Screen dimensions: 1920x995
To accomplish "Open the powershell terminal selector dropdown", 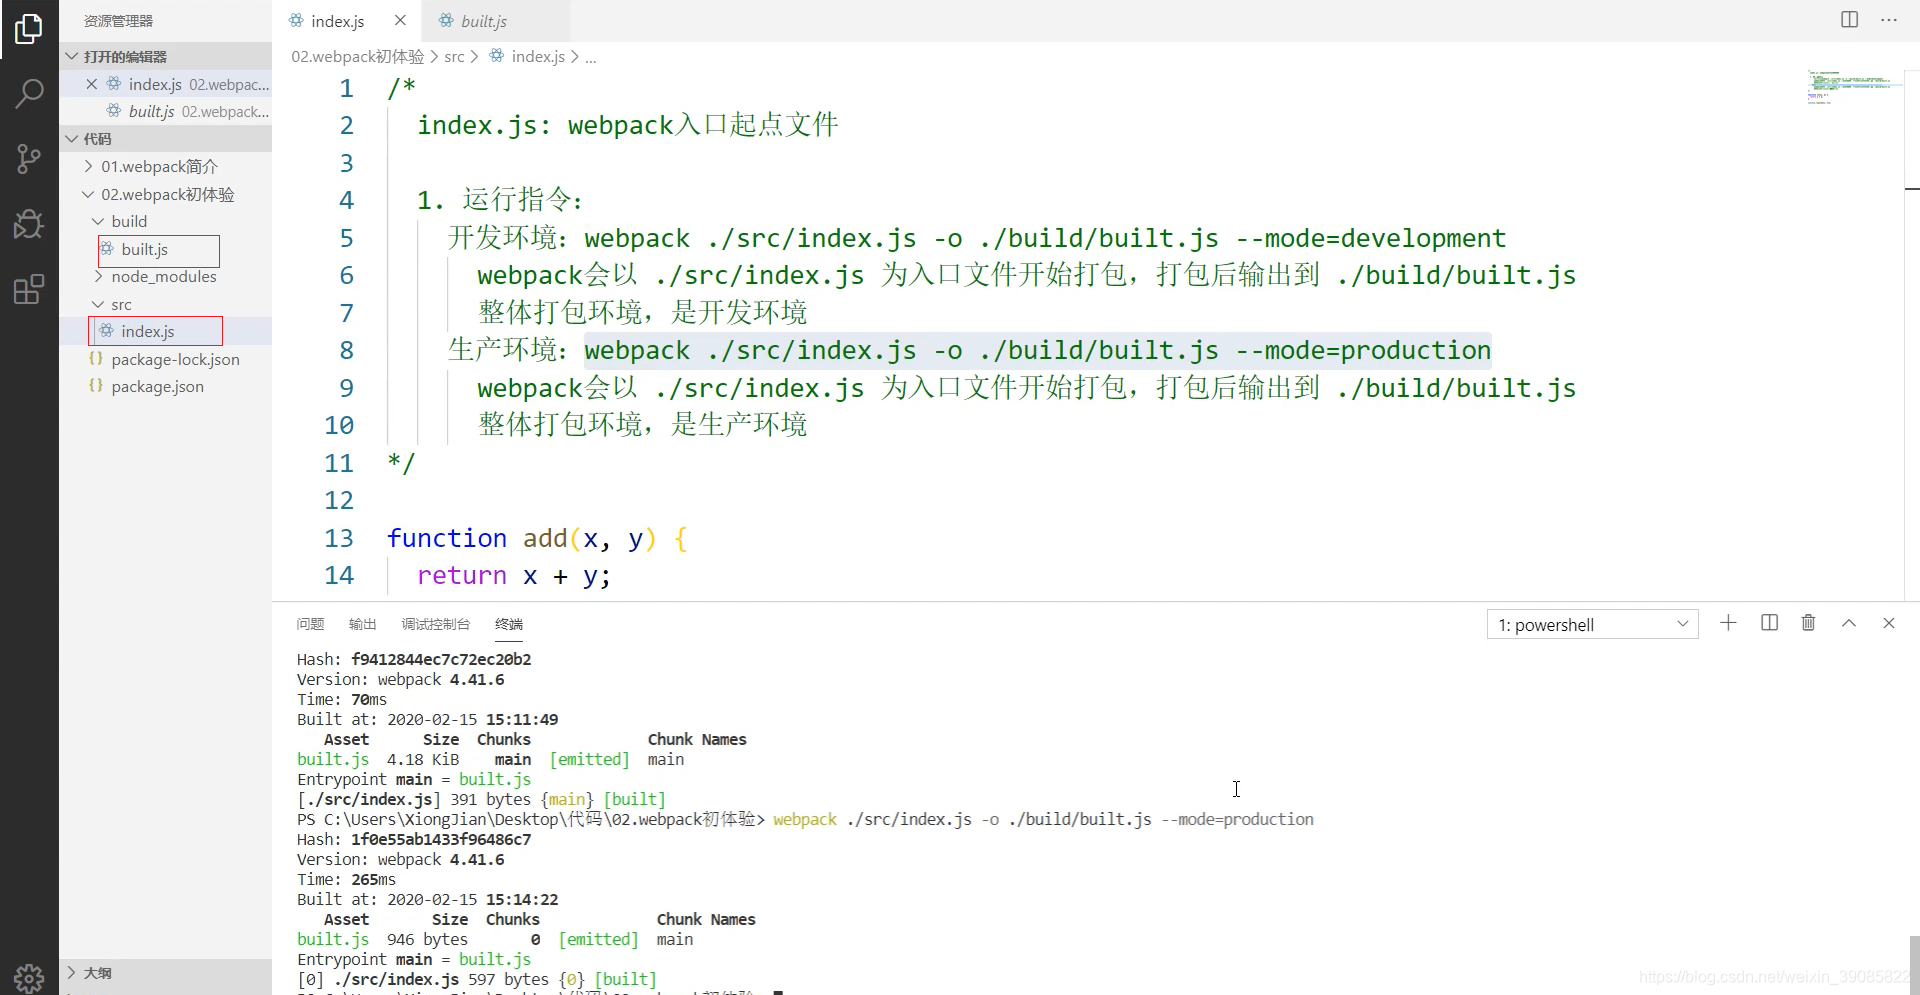I will [1592, 625].
